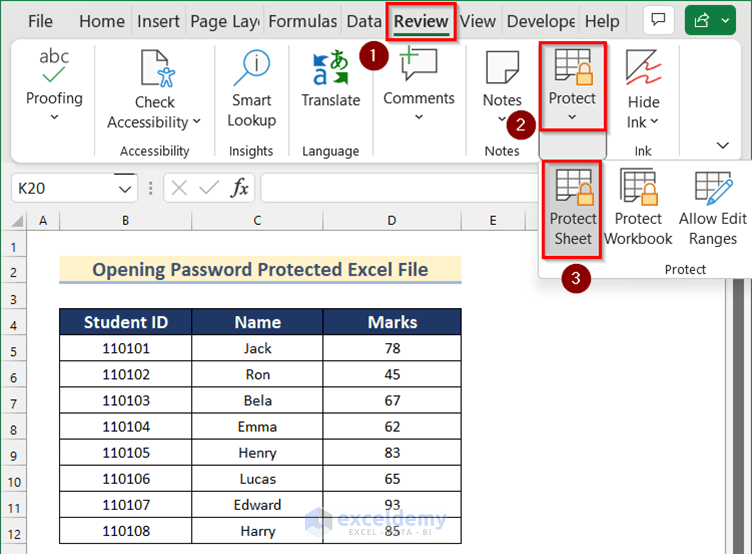Switch to the Developer tab
This screenshot has width=752, height=554.
pyautogui.click(x=540, y=21)
